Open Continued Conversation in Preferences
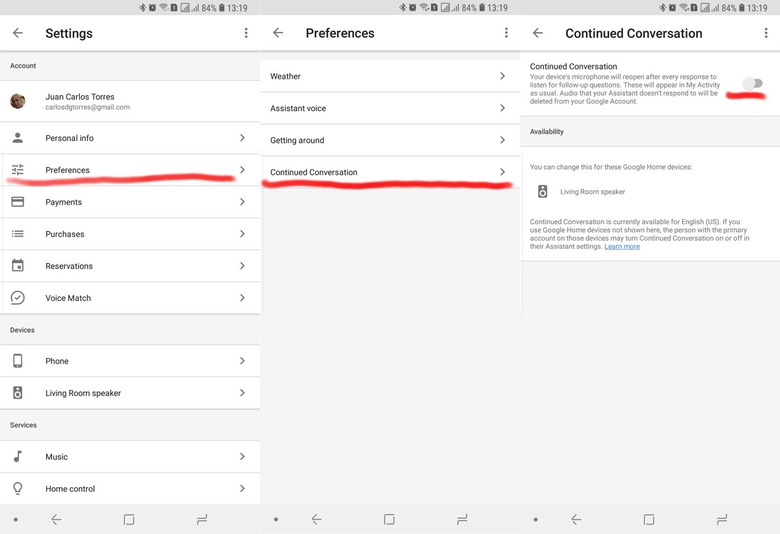This screenshot has width=780, height=534. [x=390, y=172]
